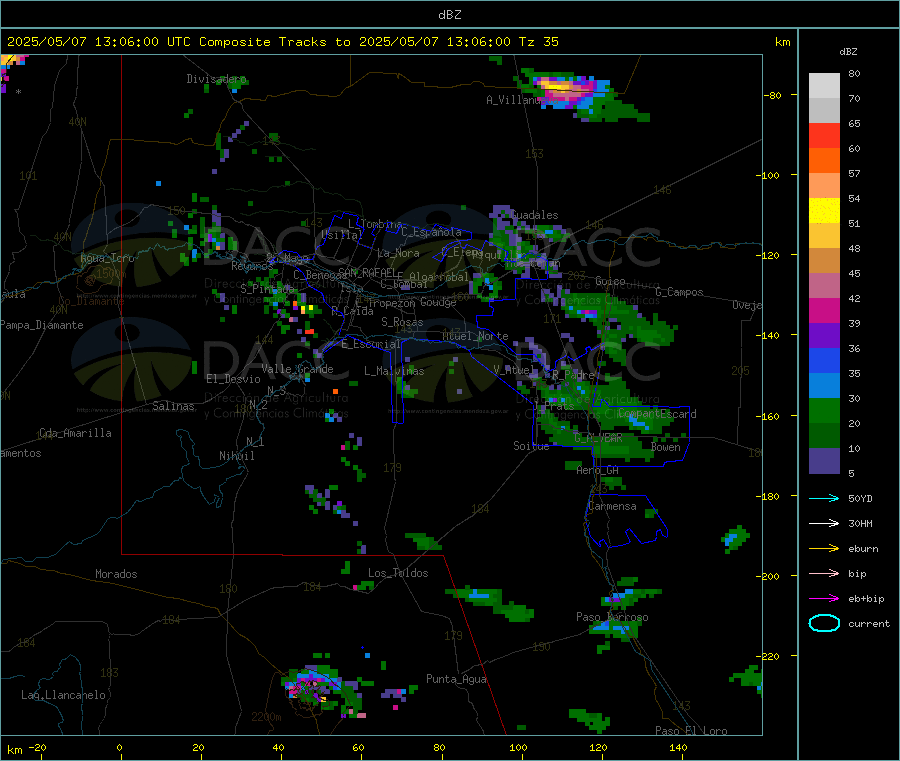Click the white 30HM arrow icon
Image resolution: width=900 pixels, height=761 pixels.
824,523
